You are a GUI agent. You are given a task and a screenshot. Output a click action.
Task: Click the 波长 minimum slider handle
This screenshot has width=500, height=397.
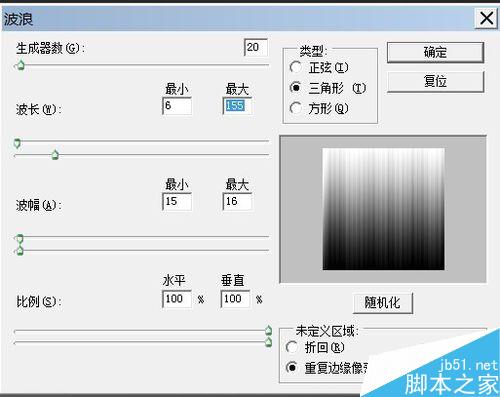pos(17,143)
